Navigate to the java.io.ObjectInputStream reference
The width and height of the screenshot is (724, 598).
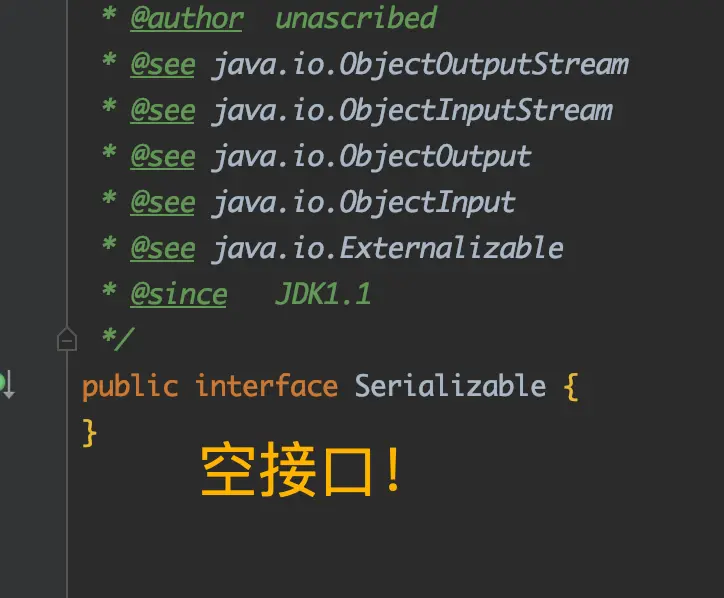[412, 111]
